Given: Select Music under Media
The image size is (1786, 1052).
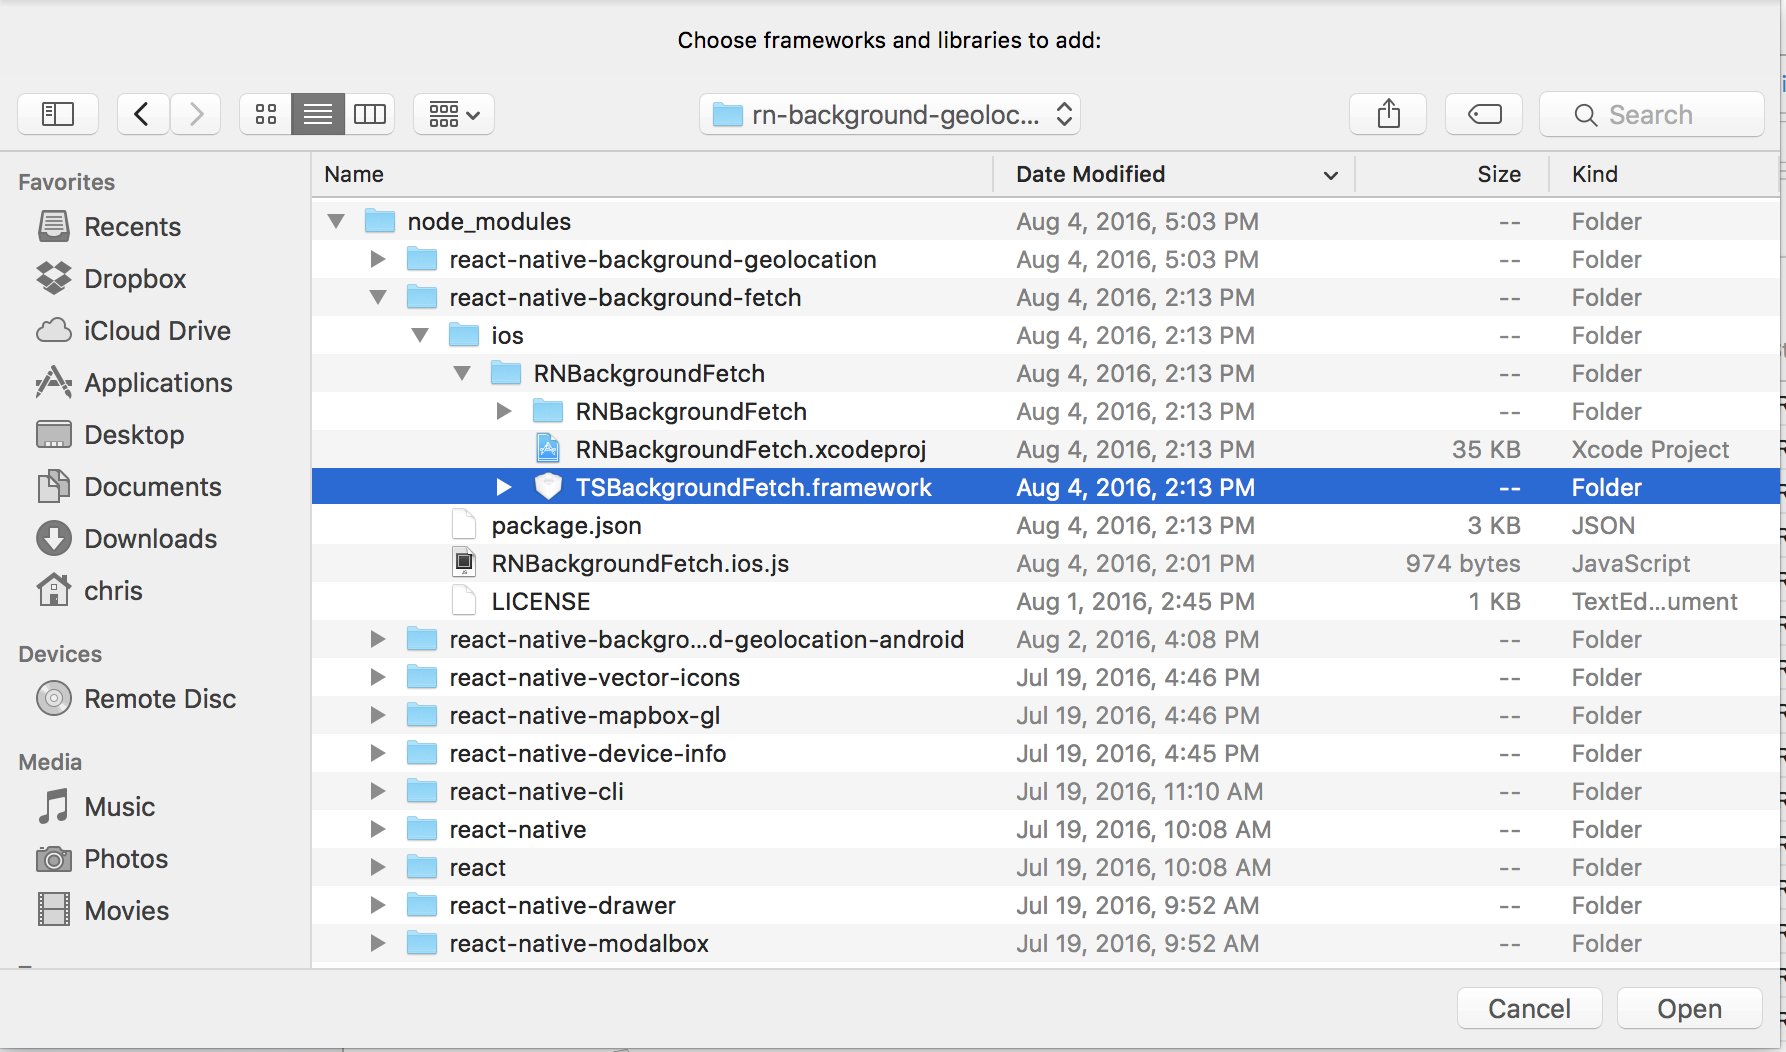Looking at the screenshot, I should point(119,807).
